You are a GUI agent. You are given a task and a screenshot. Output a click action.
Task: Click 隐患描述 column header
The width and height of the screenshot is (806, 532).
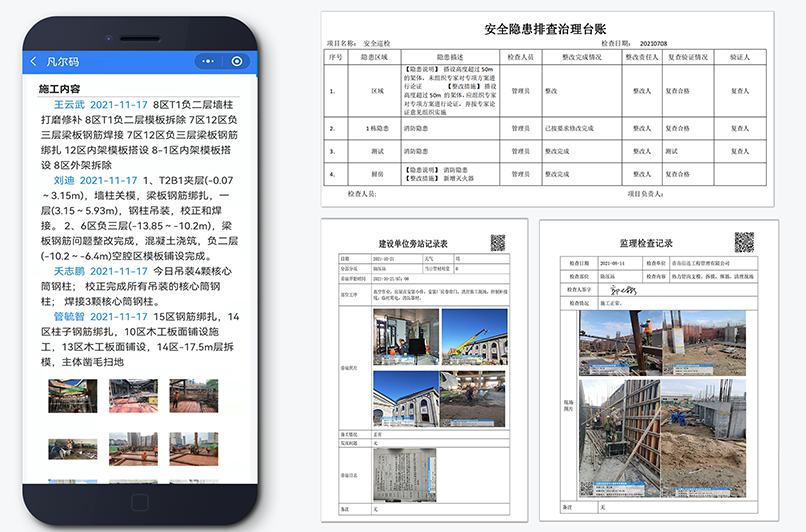click(x=450, y=57)
